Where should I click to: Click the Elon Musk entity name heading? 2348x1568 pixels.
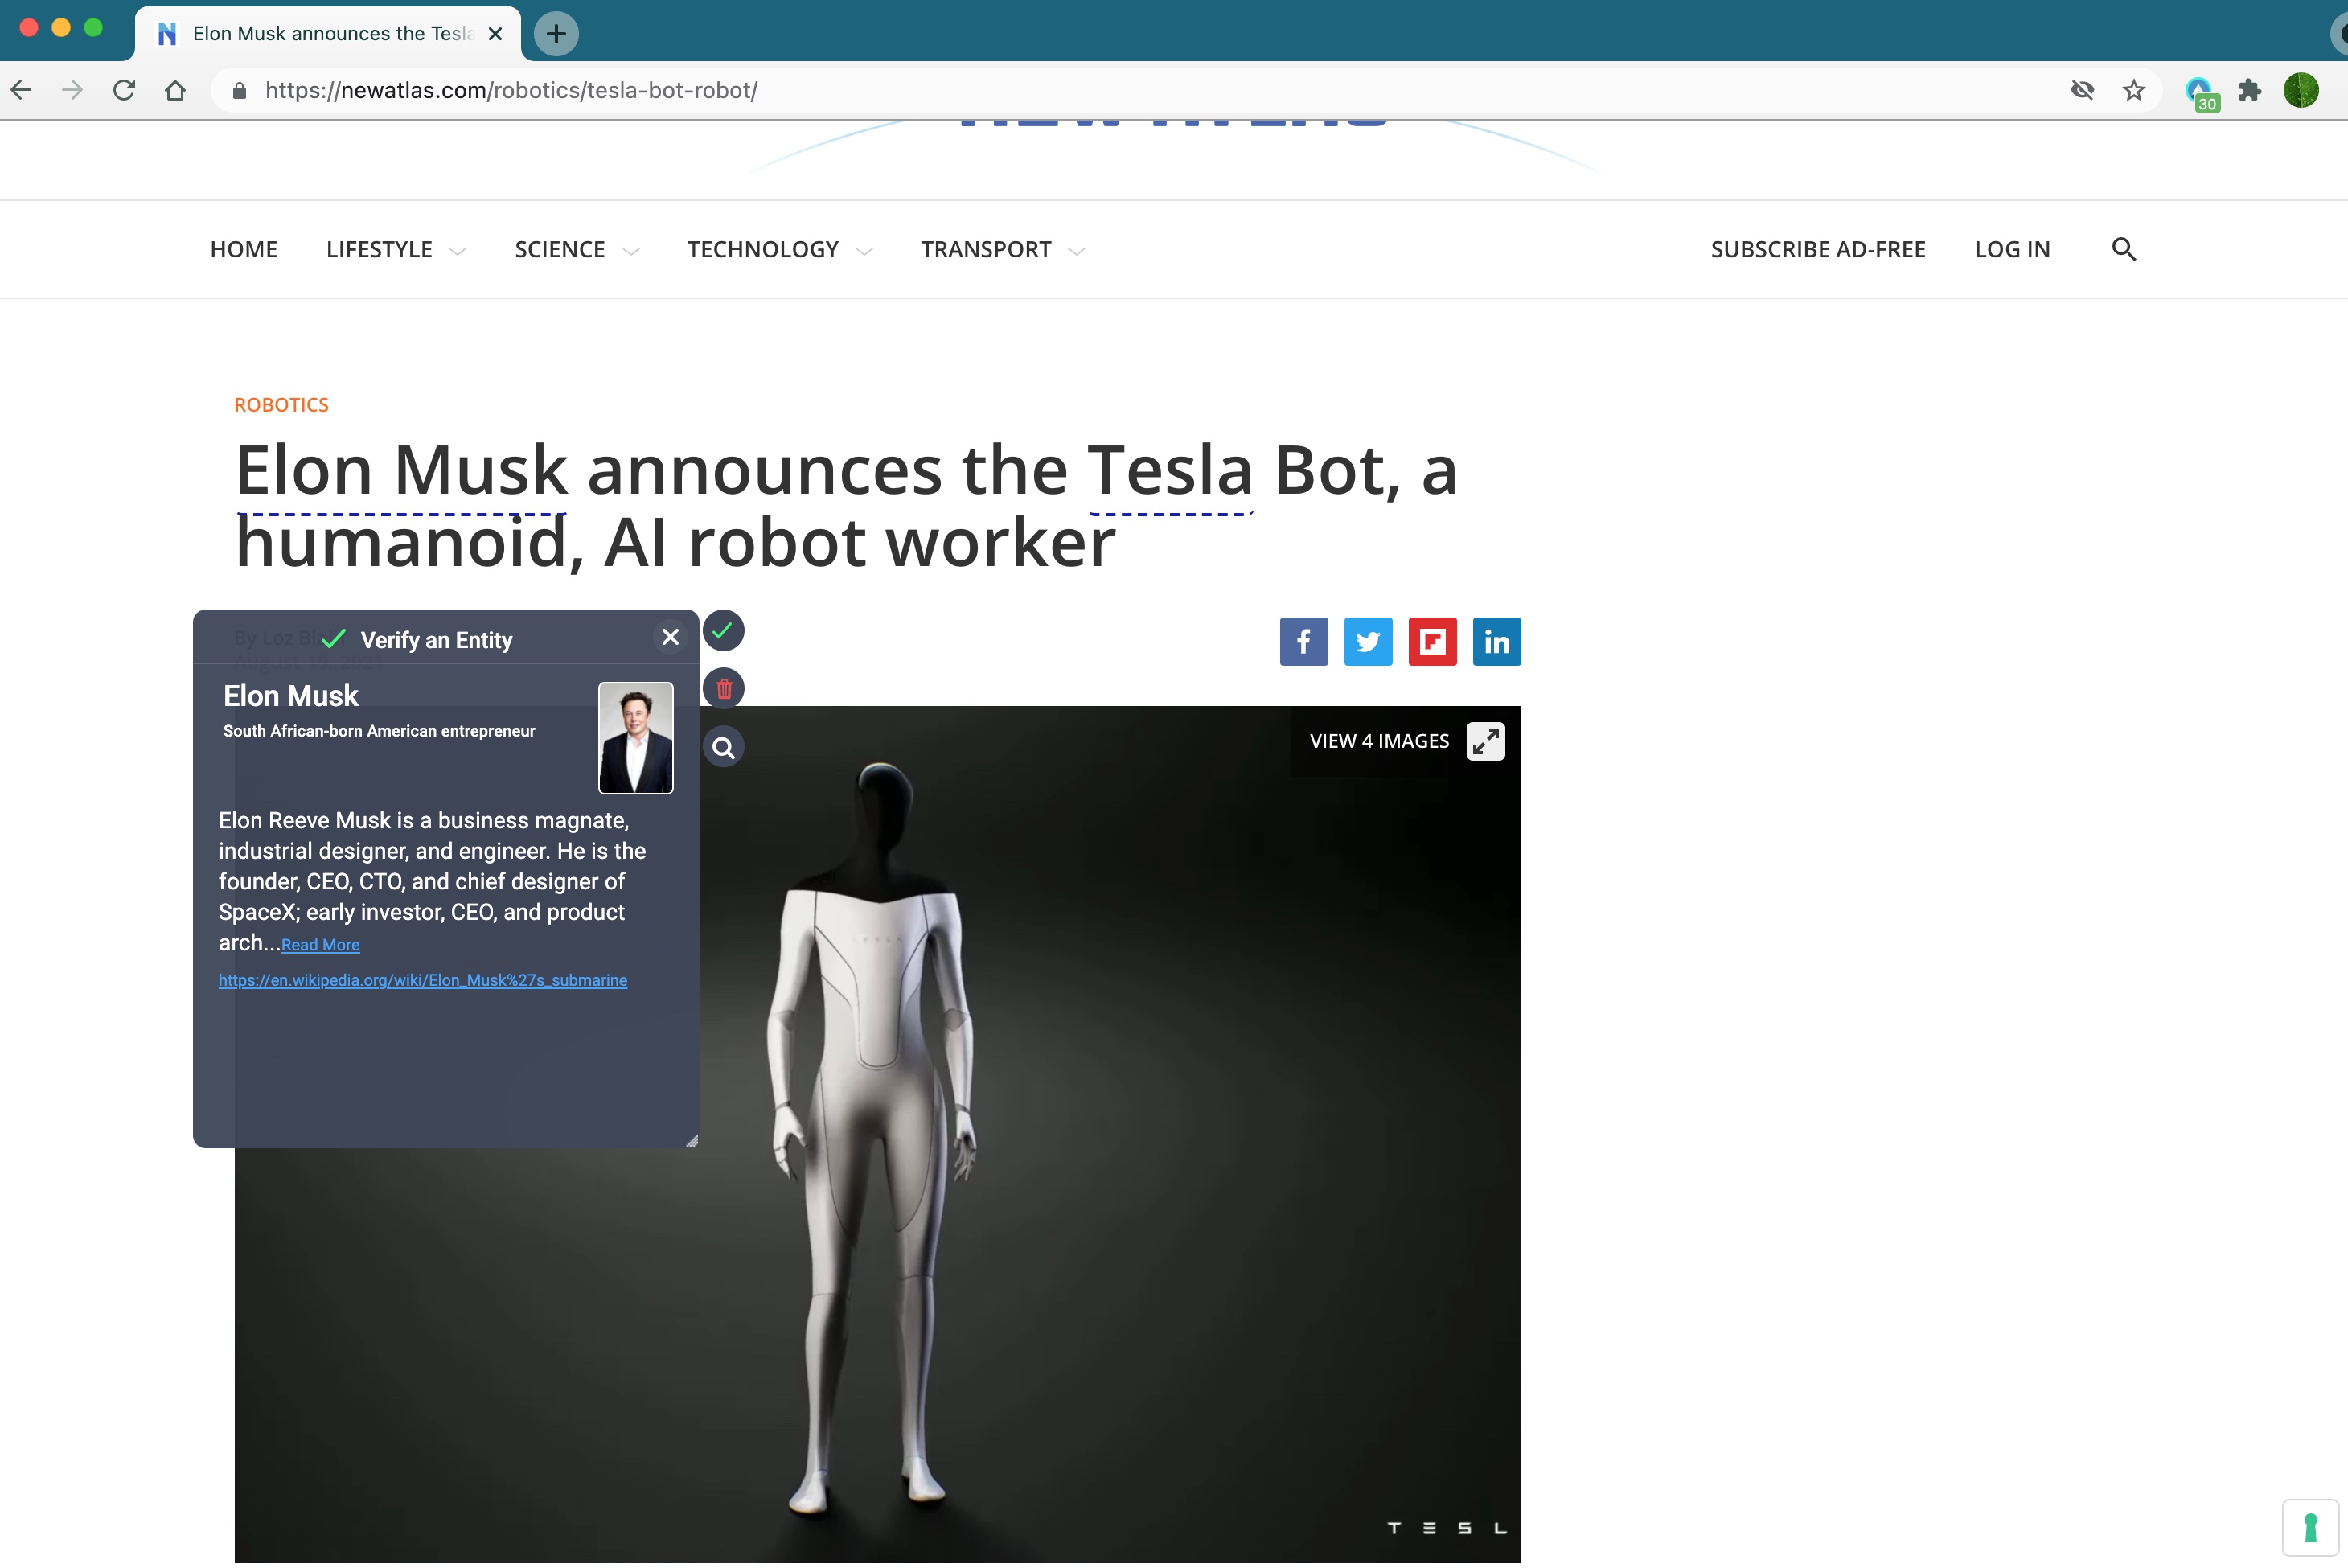(x=290, y=696)
